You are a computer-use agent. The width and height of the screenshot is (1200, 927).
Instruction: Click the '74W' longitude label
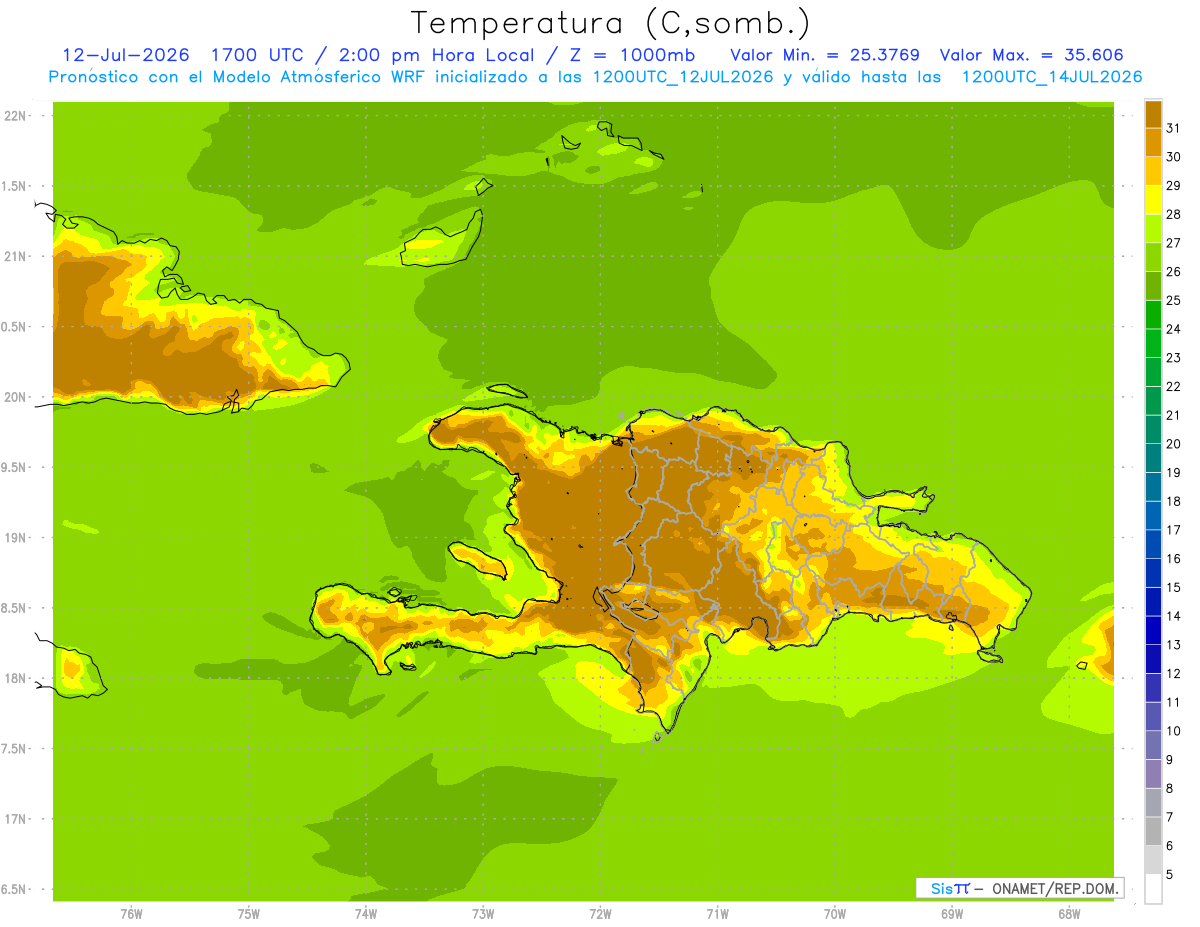(366, 914)
